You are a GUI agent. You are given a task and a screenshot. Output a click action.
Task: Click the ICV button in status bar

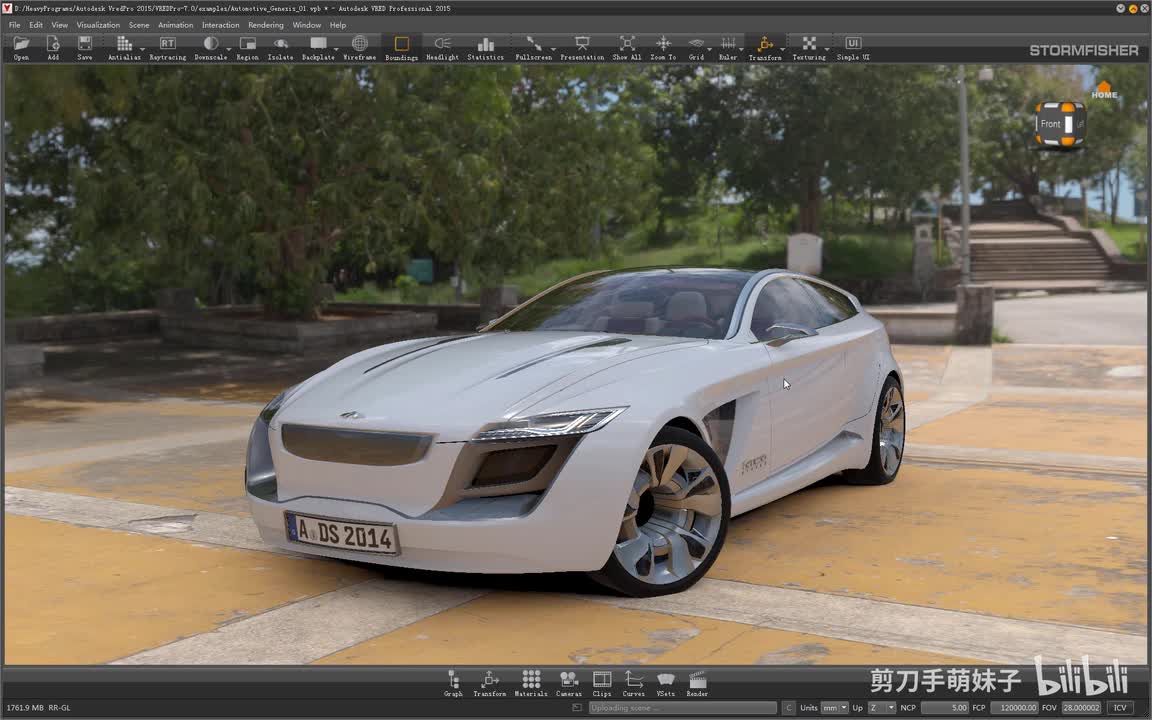pos(1120,708)
